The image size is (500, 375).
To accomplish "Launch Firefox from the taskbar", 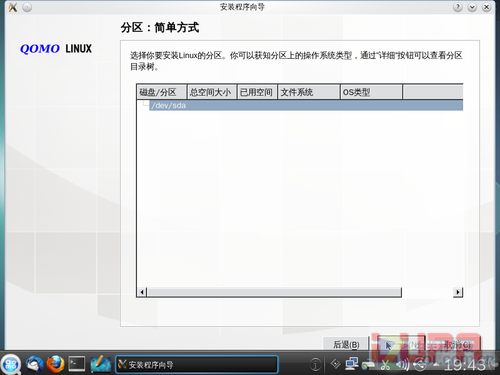I will 55,364.
